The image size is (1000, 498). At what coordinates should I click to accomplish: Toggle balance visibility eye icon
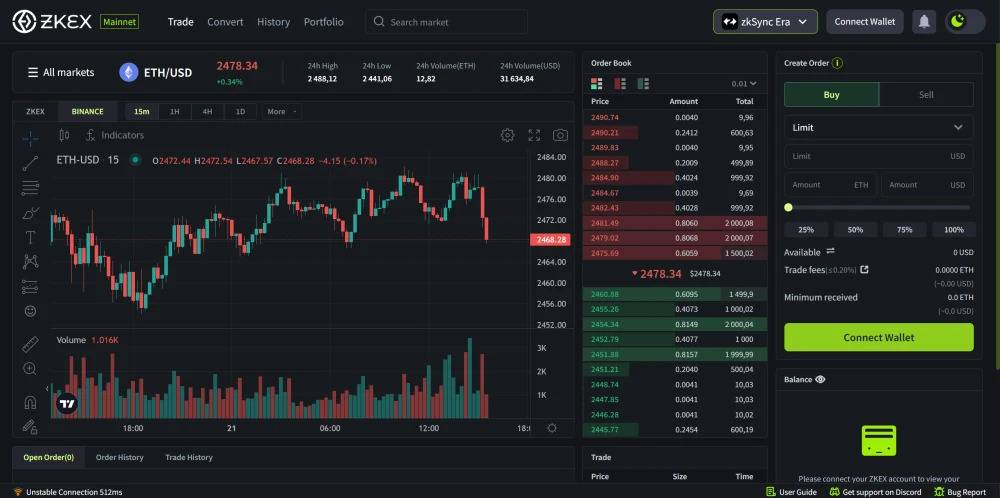tap(820, 379)
